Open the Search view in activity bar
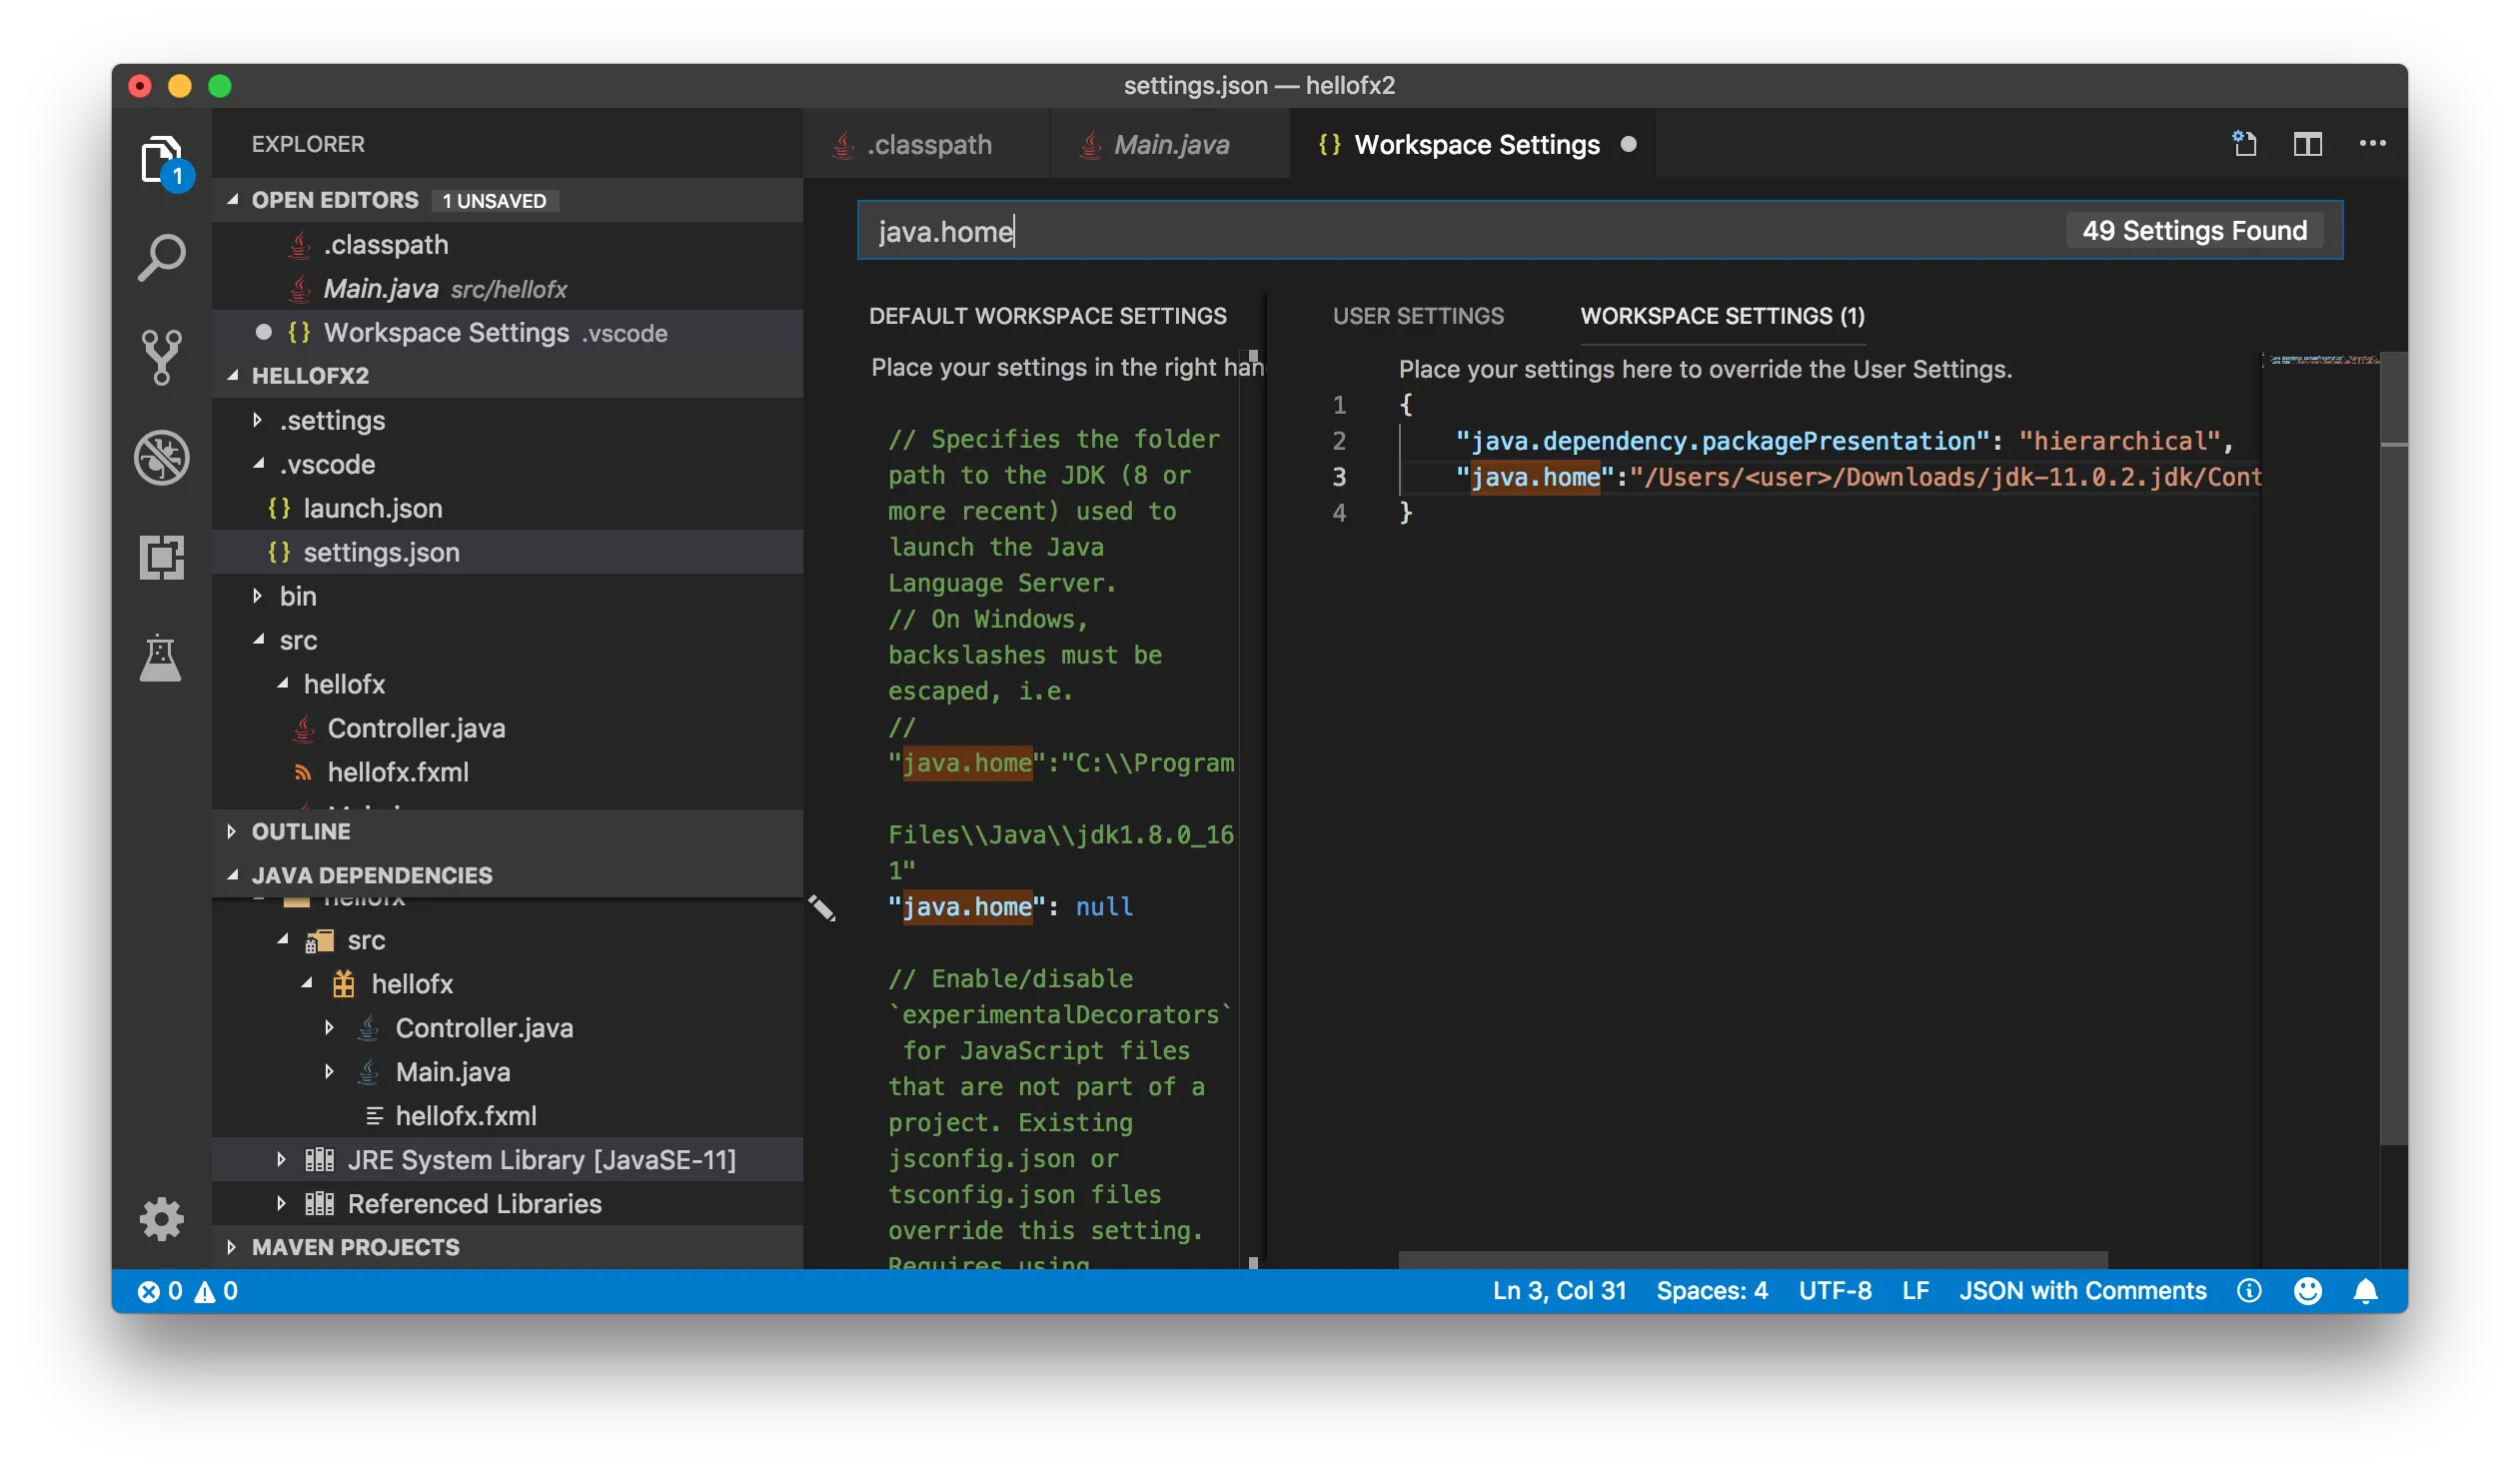 [x=161, y=257]
